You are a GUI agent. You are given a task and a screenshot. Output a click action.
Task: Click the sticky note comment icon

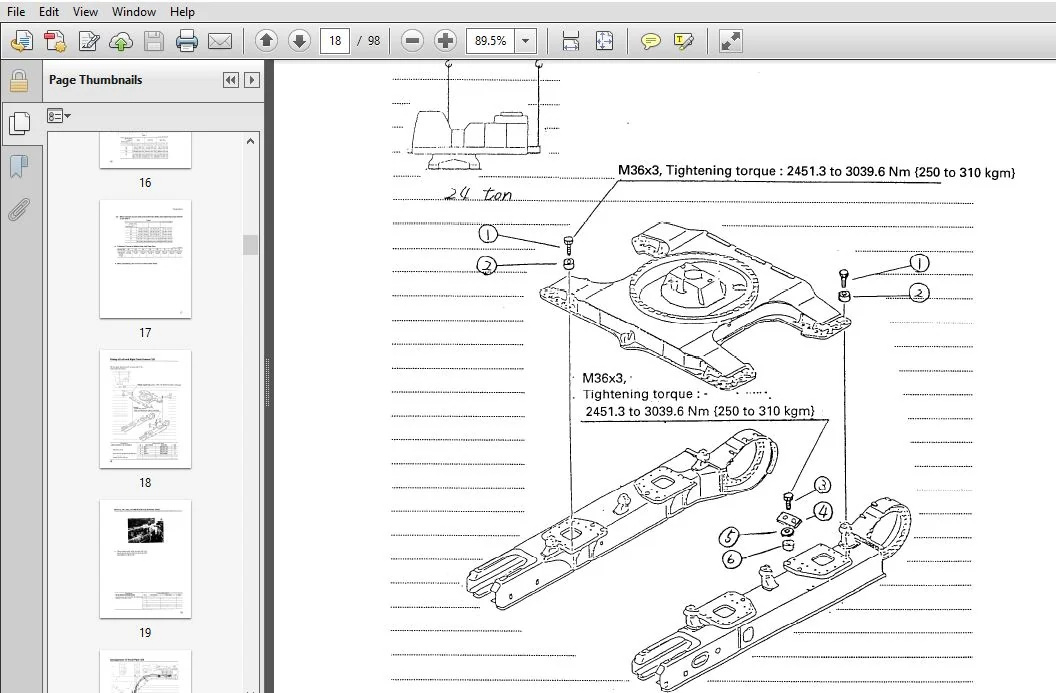(x=651, y=41)
